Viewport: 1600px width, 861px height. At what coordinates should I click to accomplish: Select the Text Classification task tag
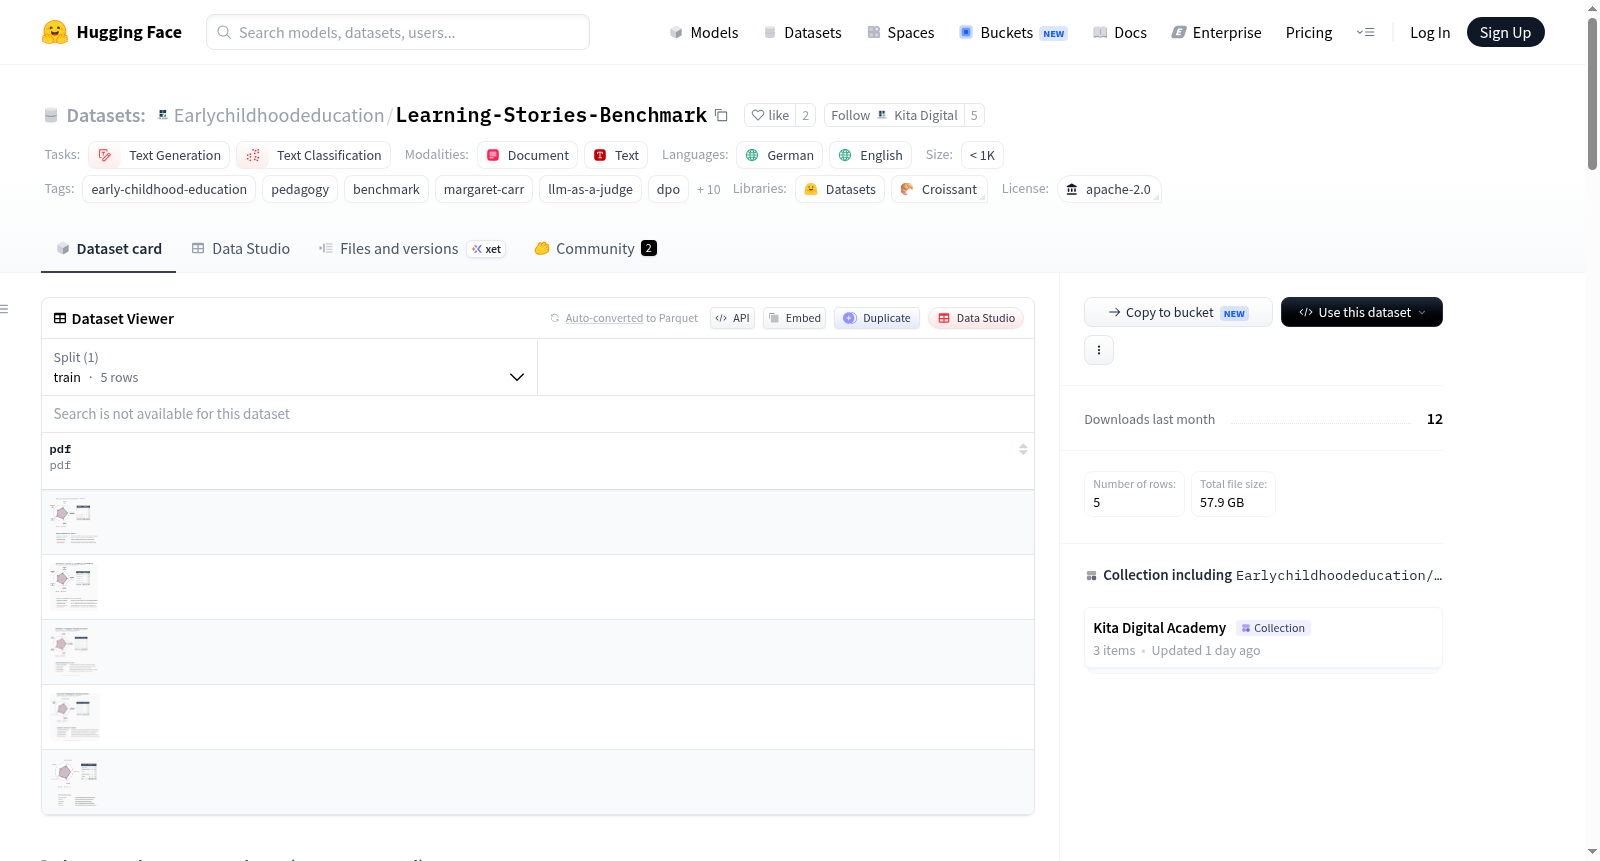[313, 155]
